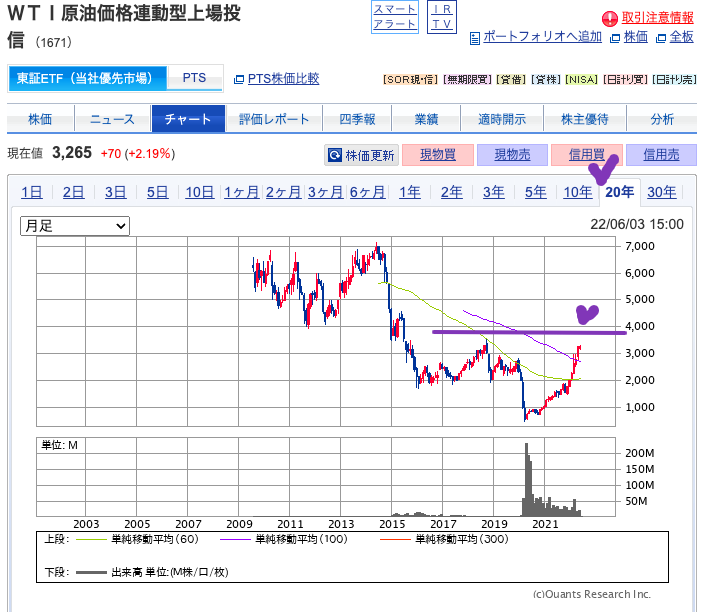Image resolution: width=704 pixels, height=612 pixels.
Task: Select the 1日 chart period
Action: (x=32, y=192)
